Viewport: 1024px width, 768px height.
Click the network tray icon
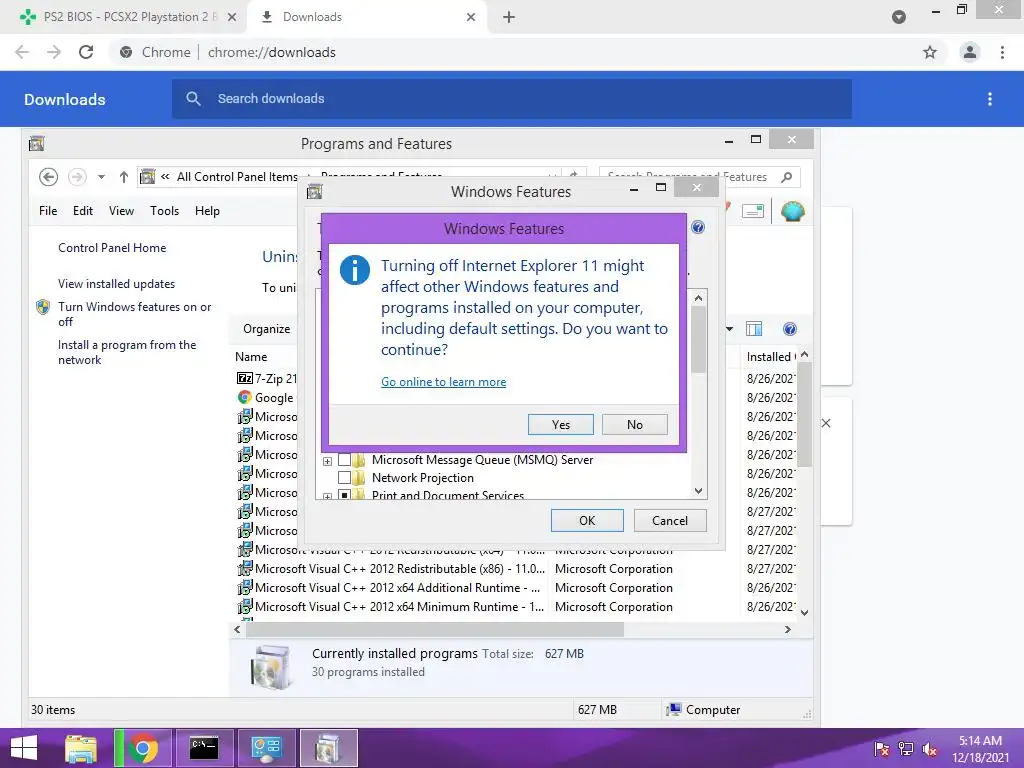[x=906, y=749]
